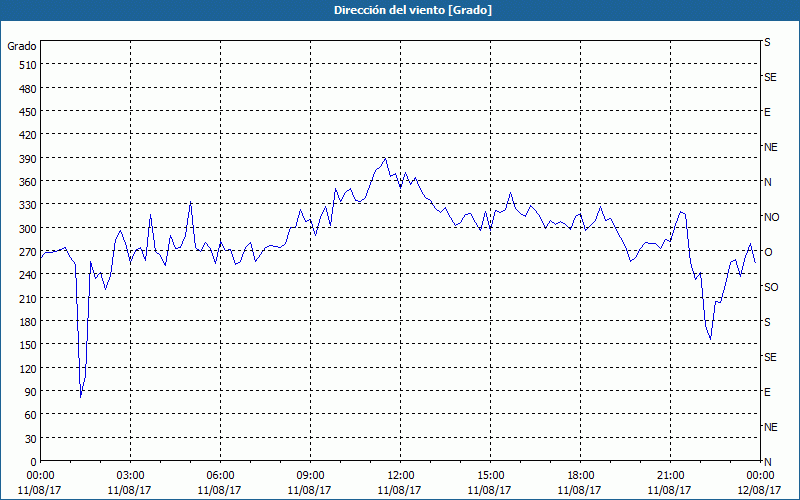This screenshot has width=800, height=500.
Task: Click the 'NO' compass label on right axis
Action: pos(771,217)
